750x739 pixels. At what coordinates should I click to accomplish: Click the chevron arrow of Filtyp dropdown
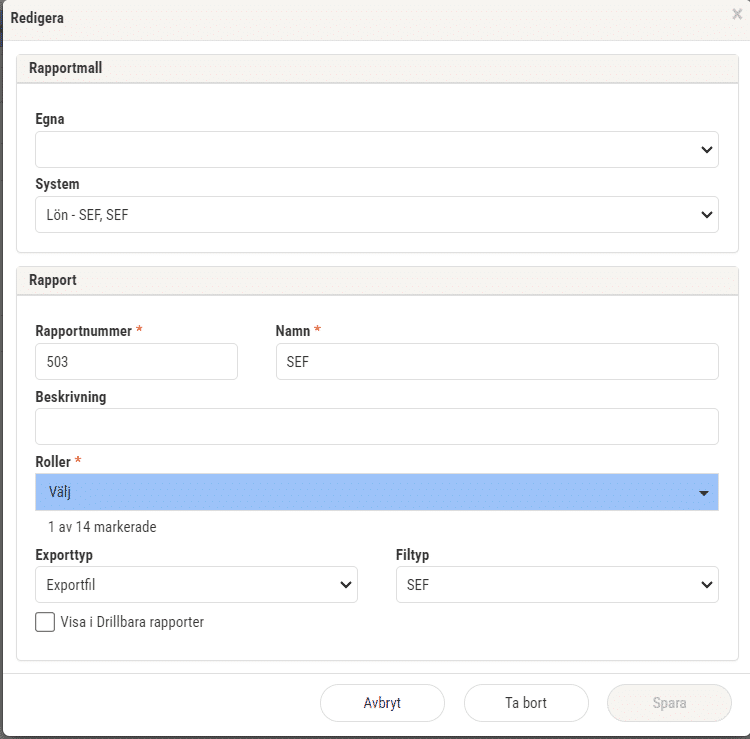click(706, 585)
